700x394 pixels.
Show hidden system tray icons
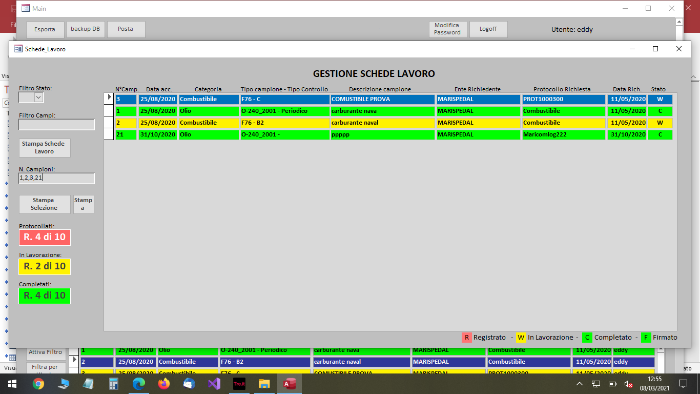click(x=579, y=384)
